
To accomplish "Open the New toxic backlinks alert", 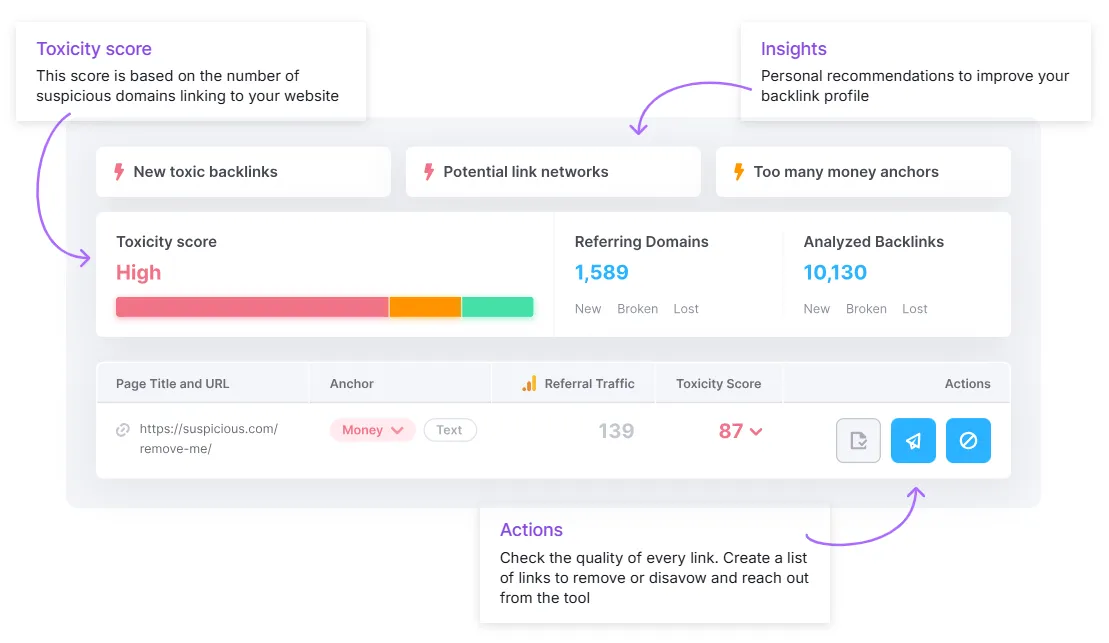I will (x=243, y=171).
